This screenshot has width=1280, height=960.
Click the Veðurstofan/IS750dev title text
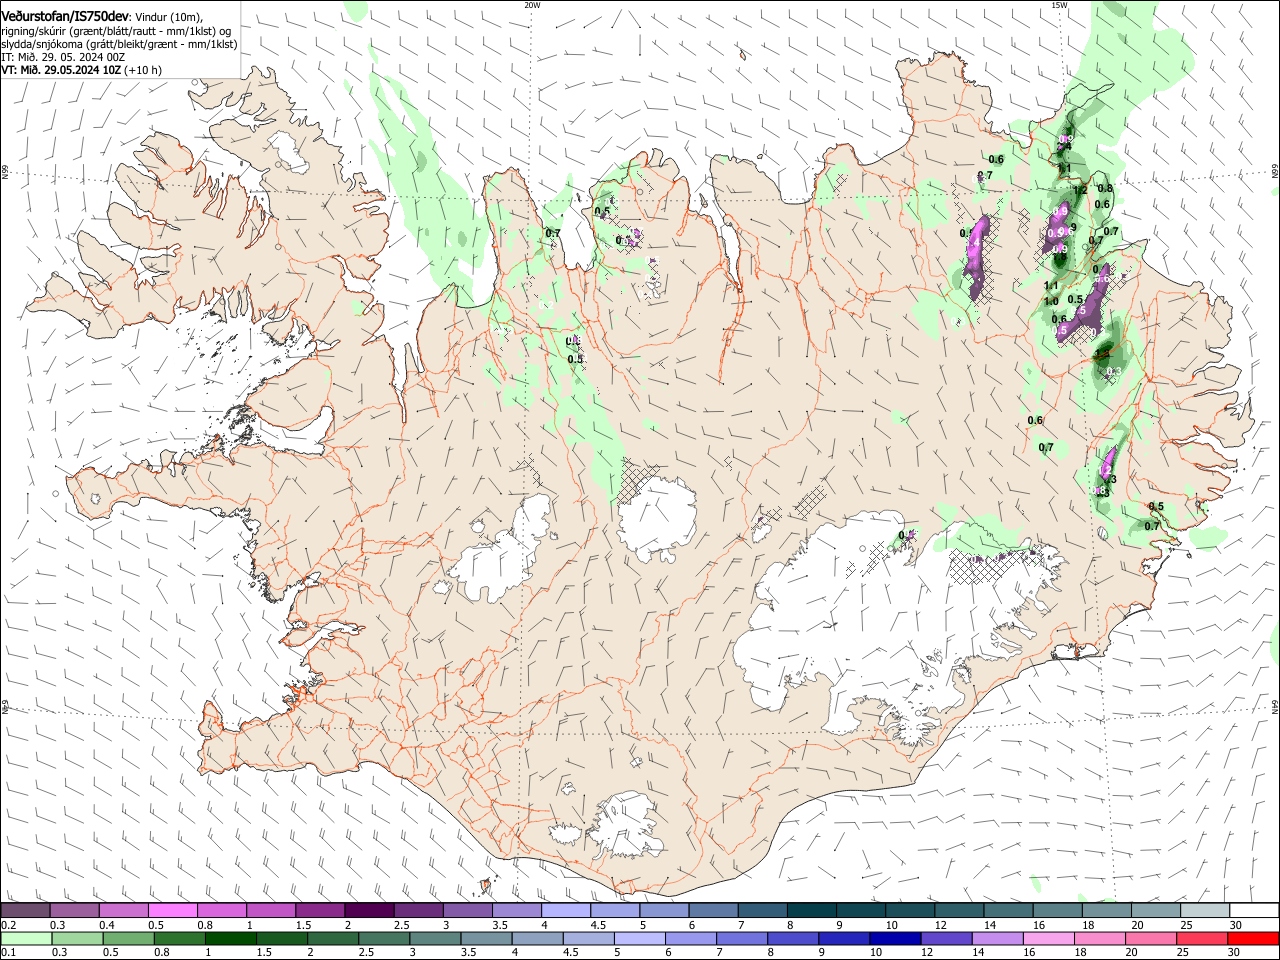[65, 16]
